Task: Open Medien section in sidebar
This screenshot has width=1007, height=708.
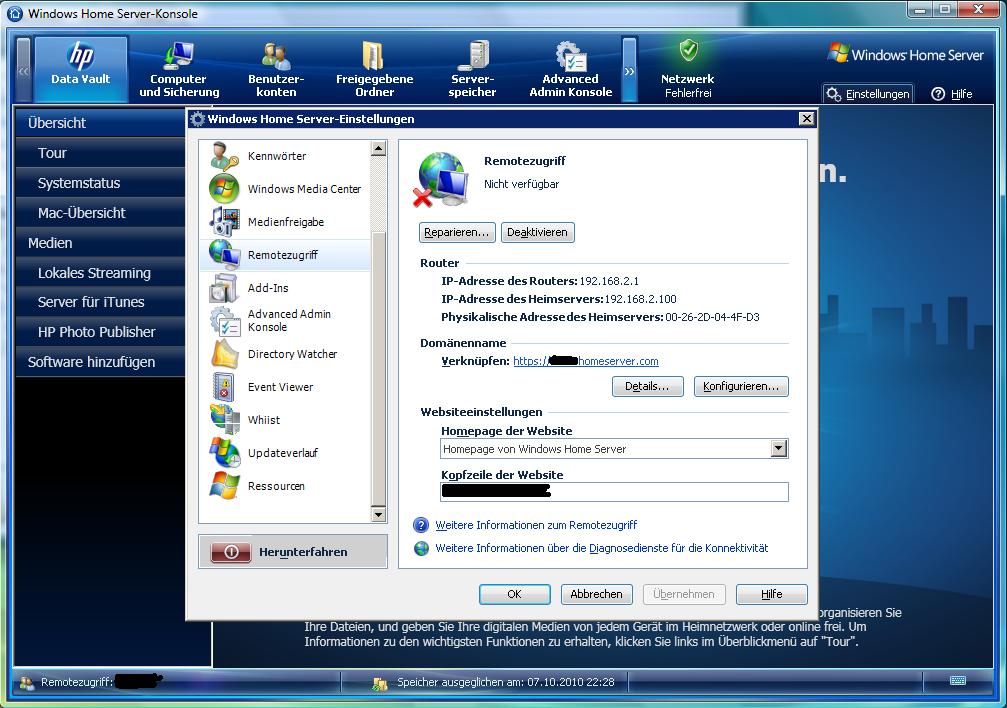Action: click(x=100, y=243)
